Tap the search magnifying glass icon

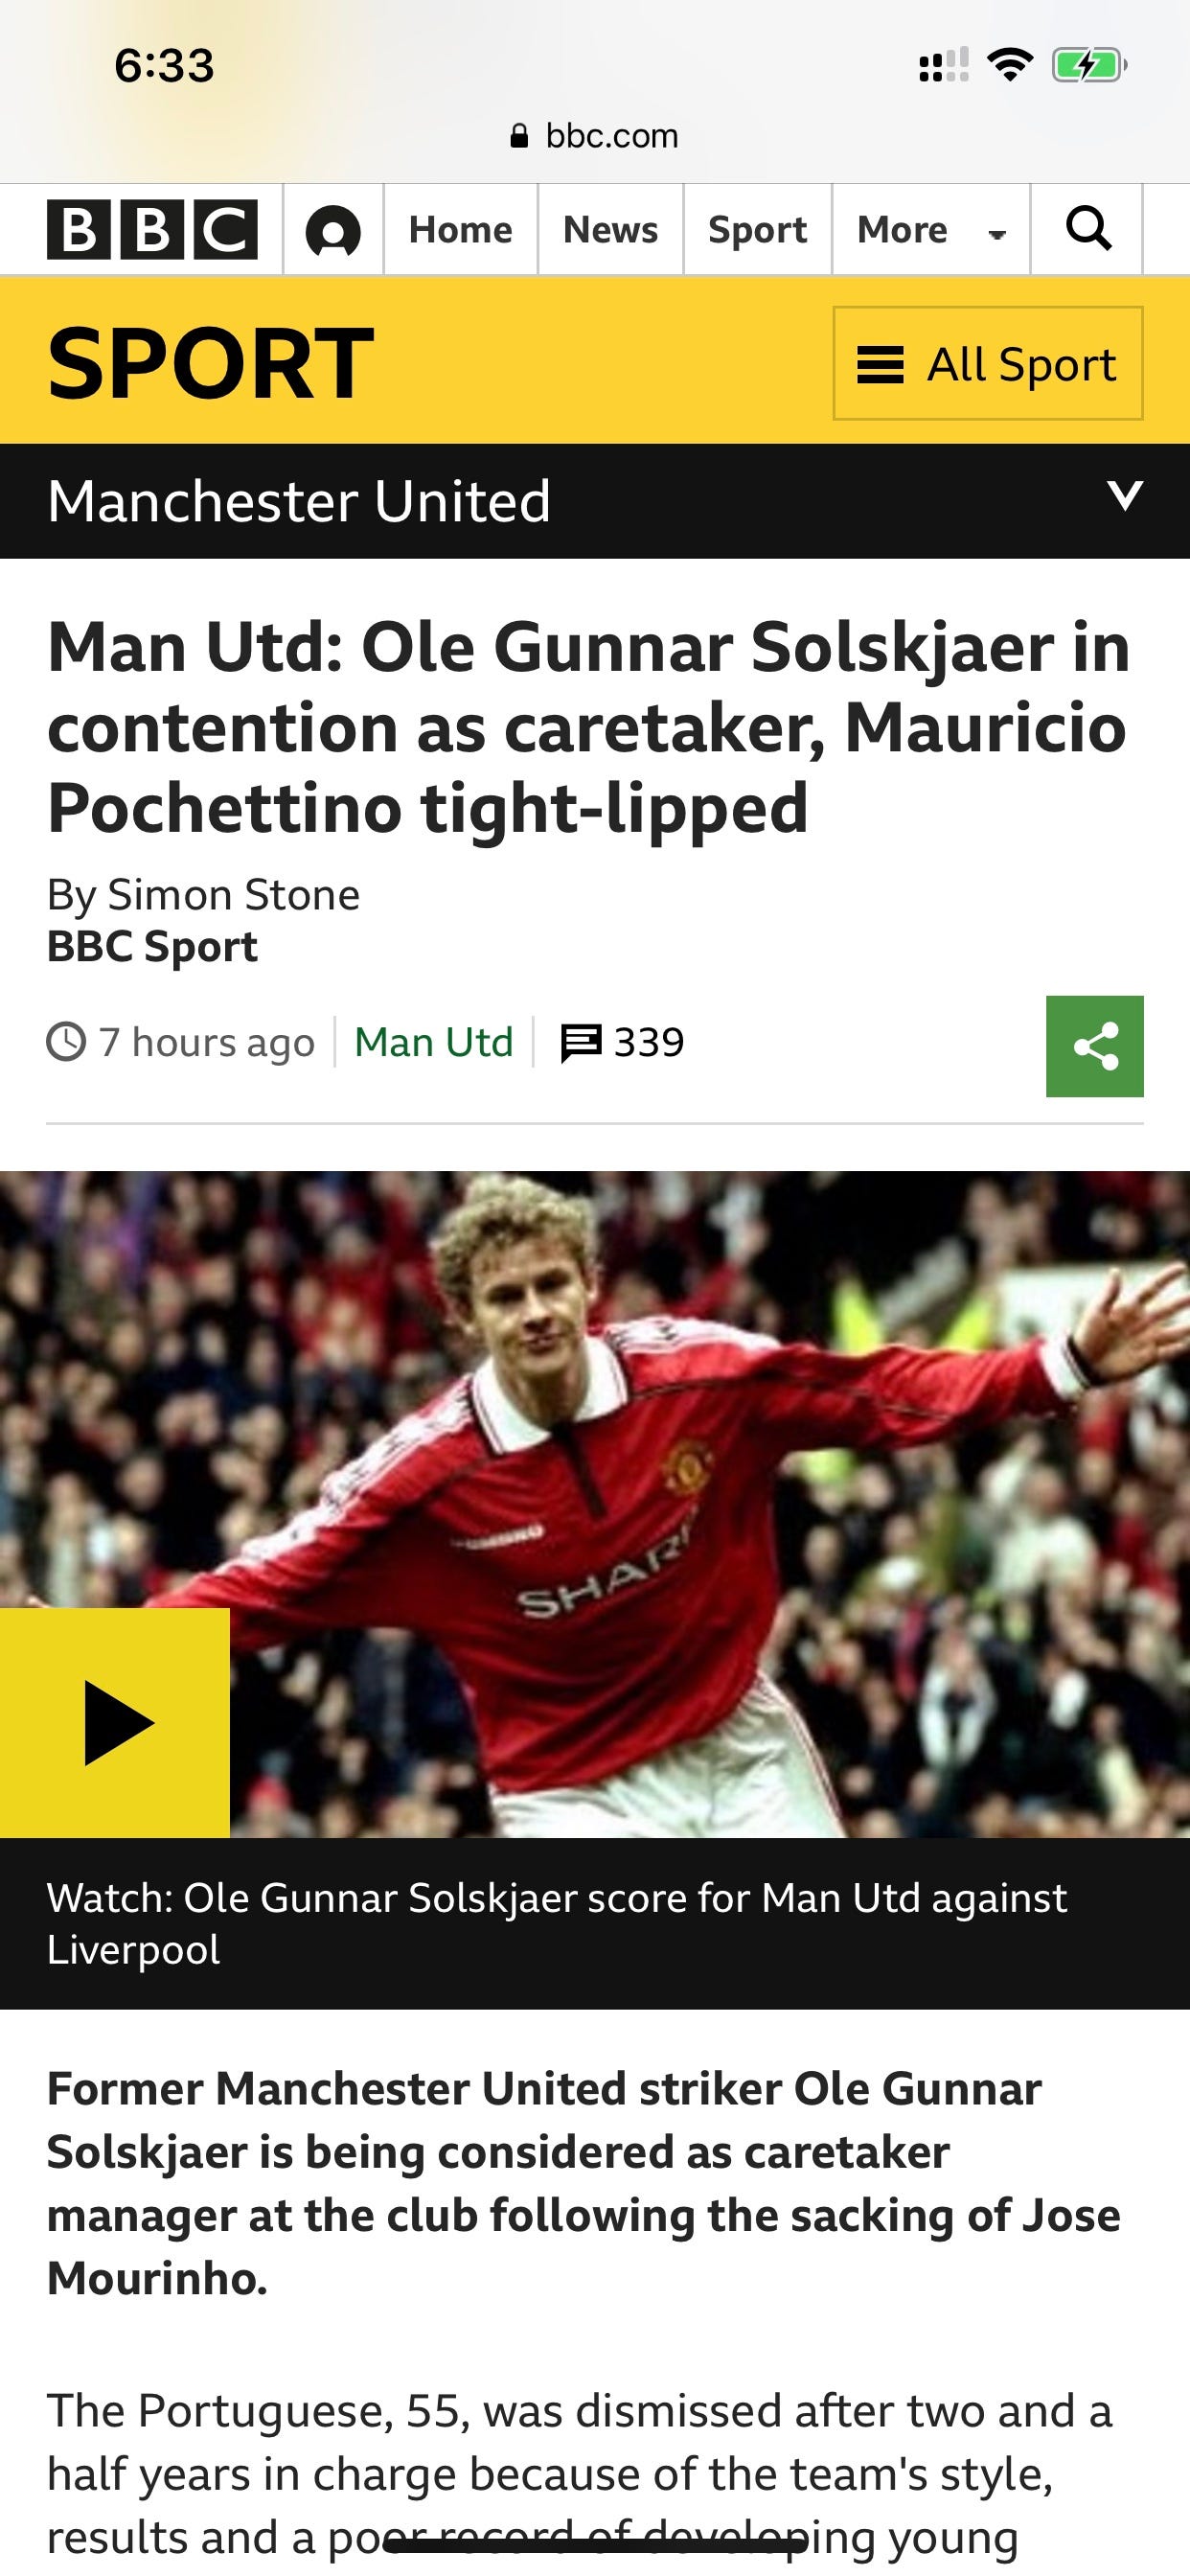tap(1087, 229)
